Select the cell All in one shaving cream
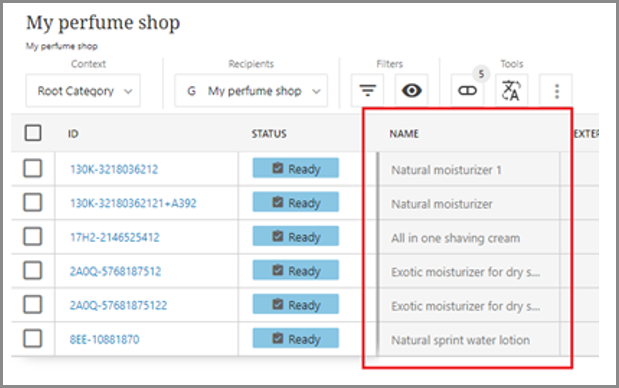Image resolution: width=619 pixels, height=388 pixels. 469,238
